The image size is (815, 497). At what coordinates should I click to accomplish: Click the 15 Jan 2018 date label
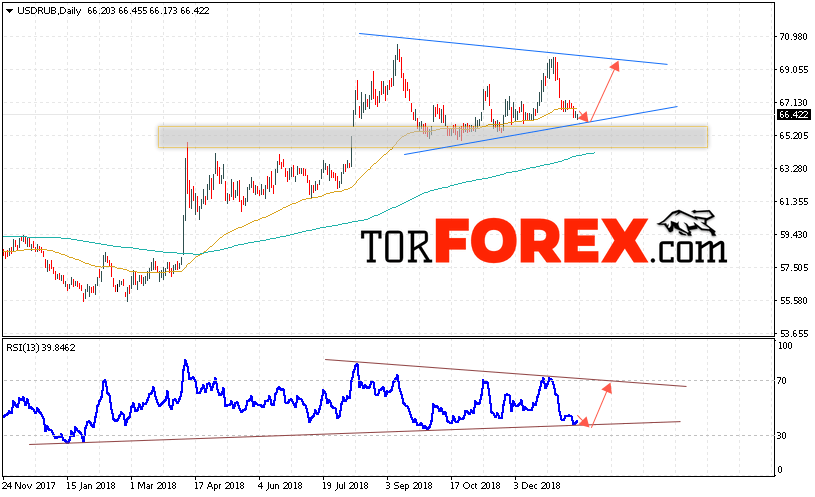click(x=91, y=486)
